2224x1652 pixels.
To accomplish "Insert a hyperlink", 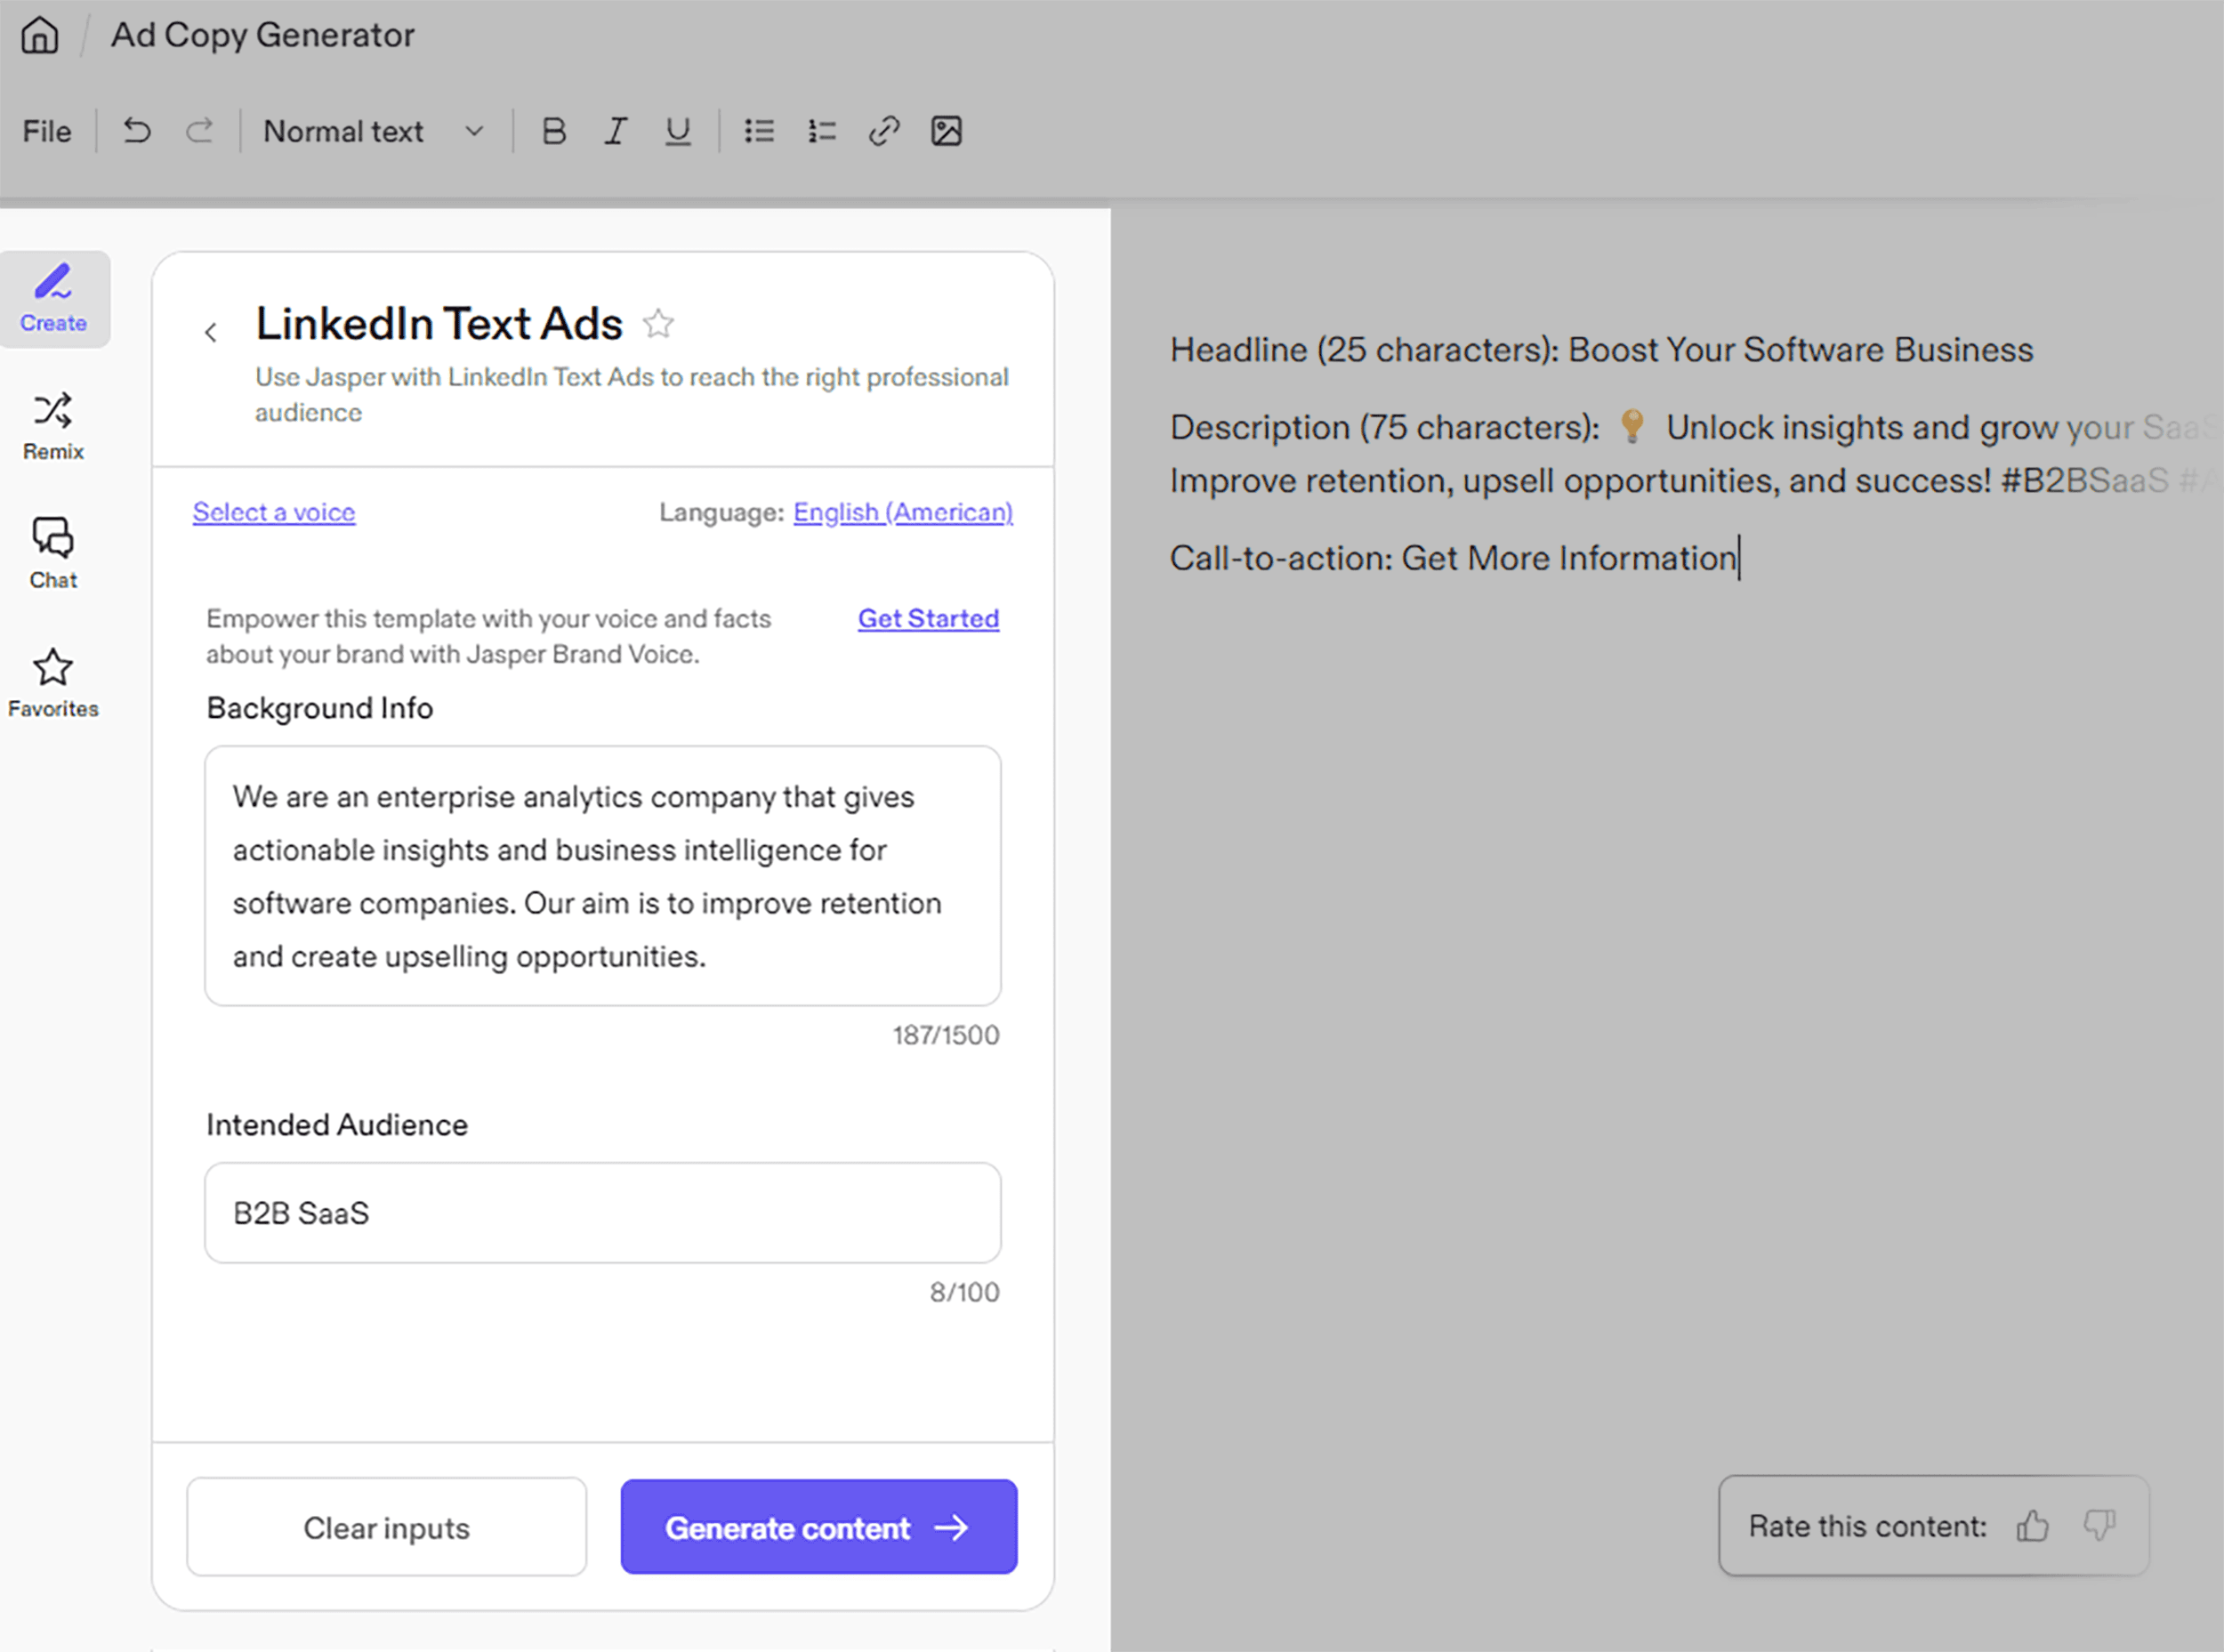I will [883, 130].
